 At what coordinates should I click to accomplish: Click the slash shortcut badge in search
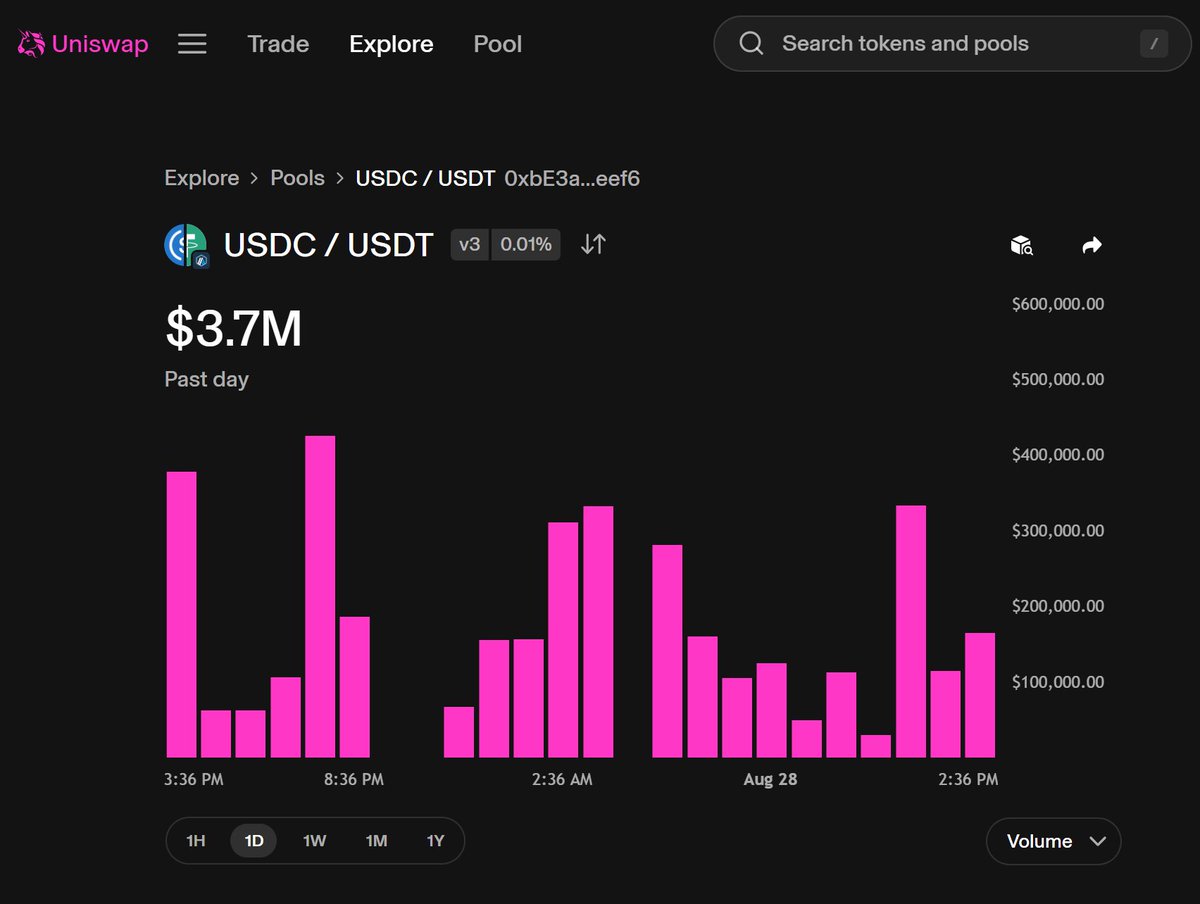1153,44
